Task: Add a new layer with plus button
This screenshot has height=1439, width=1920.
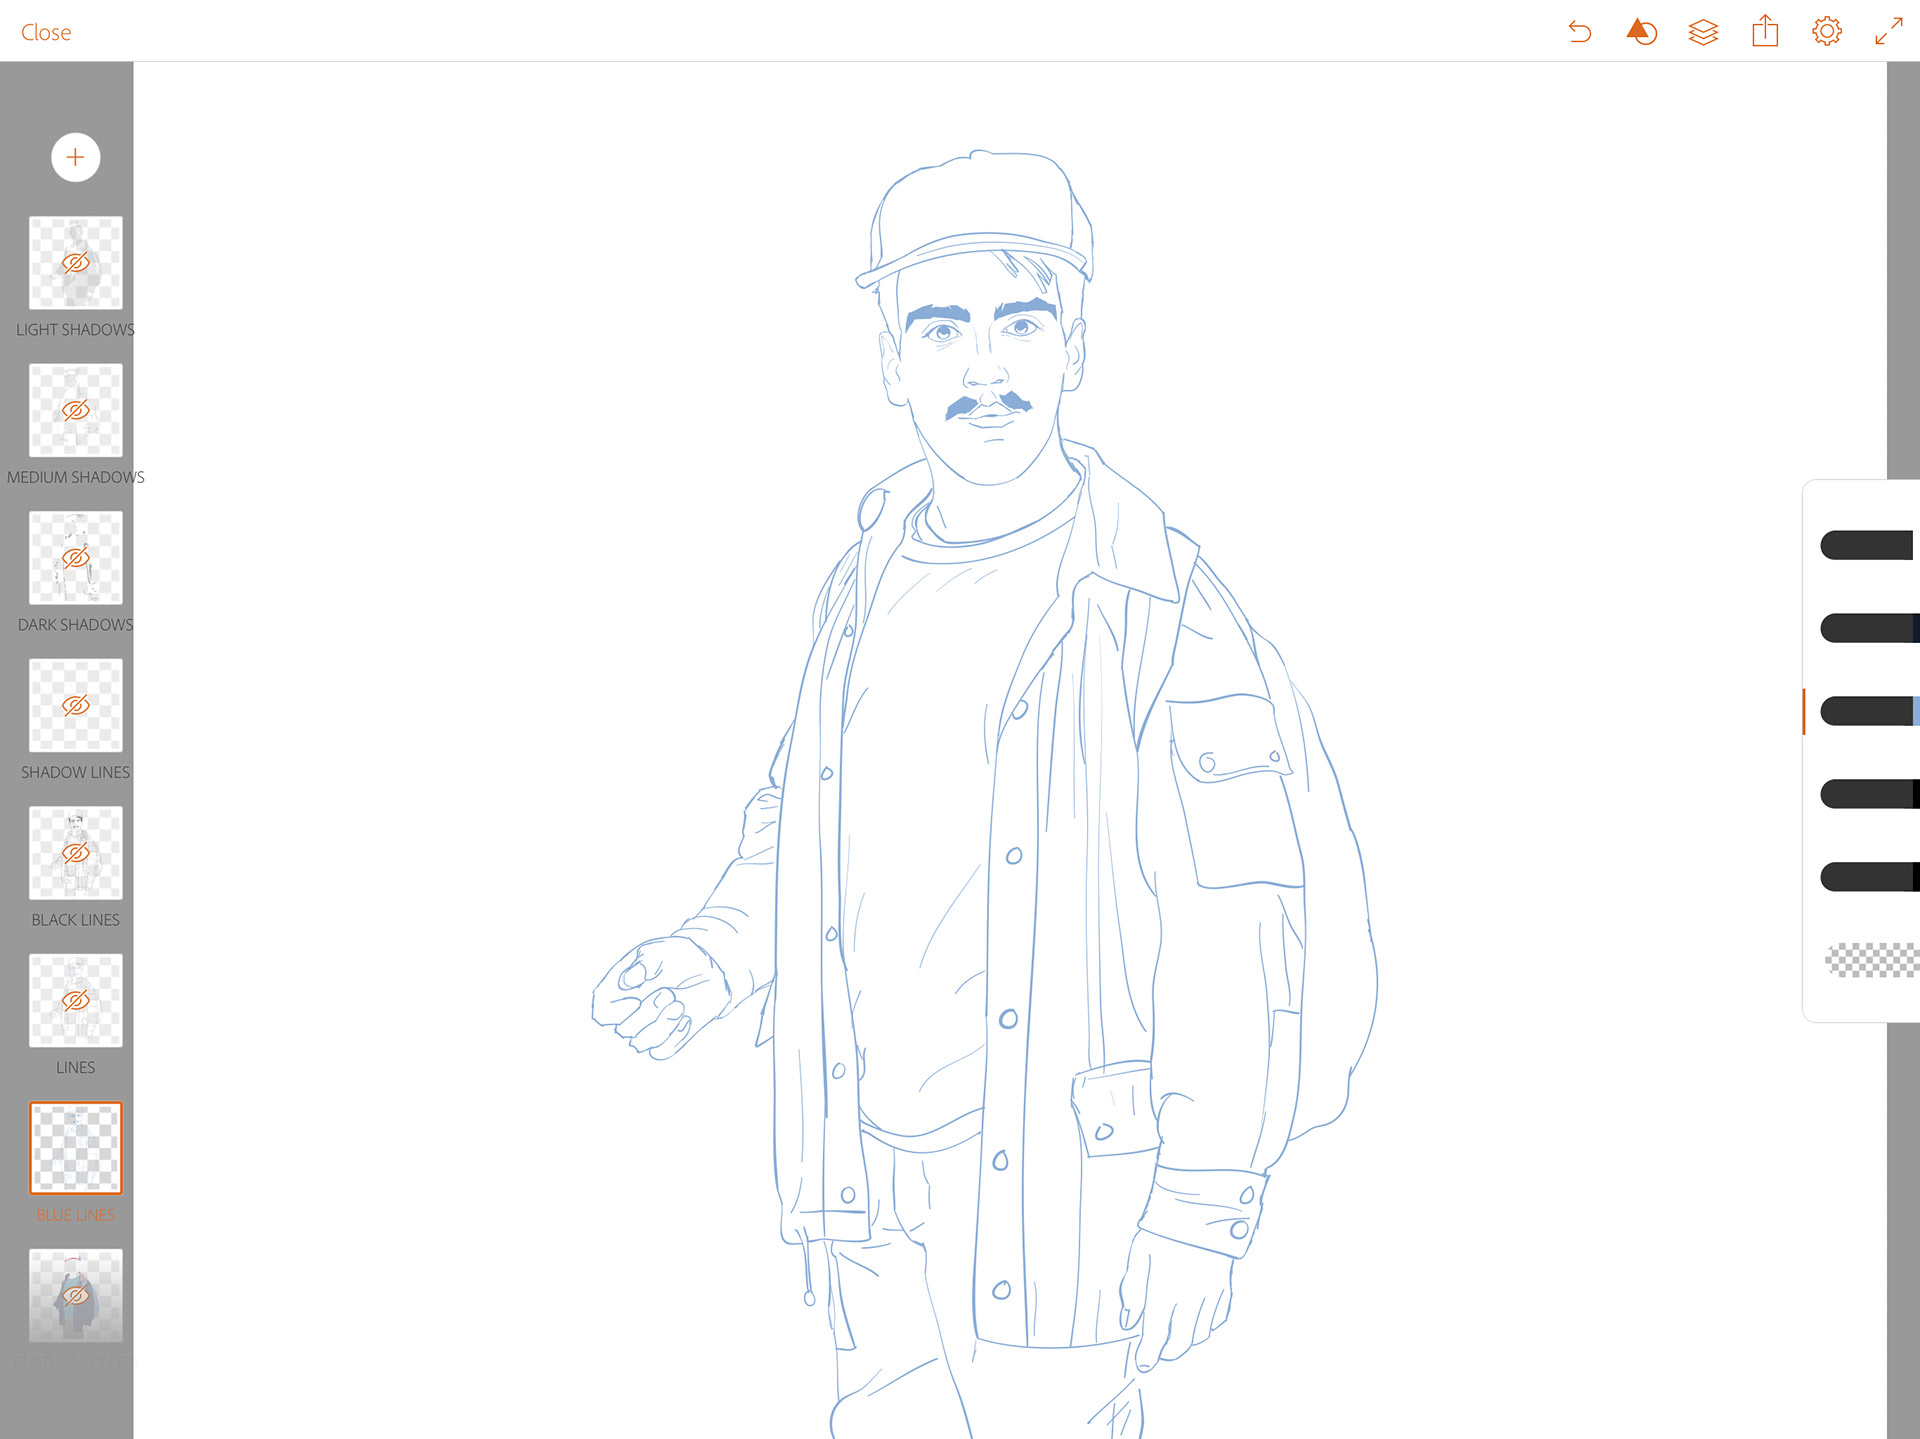Action: click(76, 157)
